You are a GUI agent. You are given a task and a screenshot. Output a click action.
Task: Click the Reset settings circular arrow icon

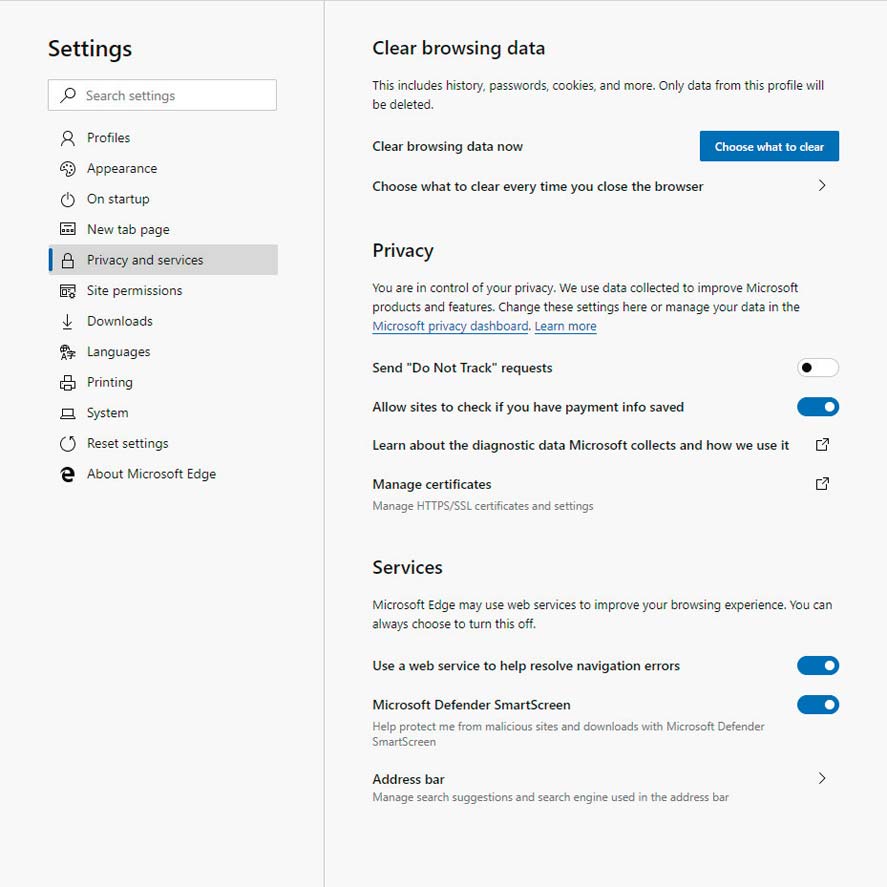tap(67, 444)
